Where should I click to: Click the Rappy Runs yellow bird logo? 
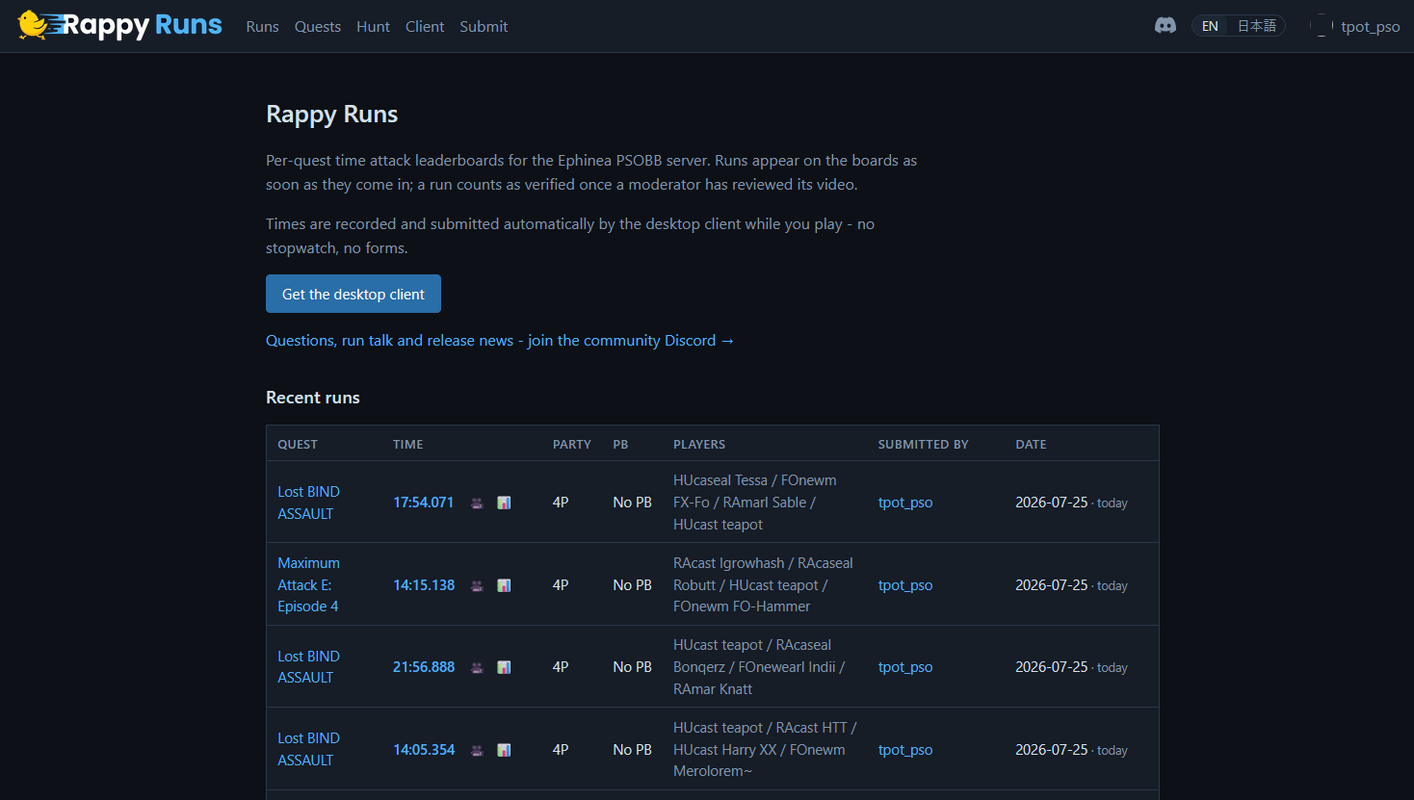coord(33,25)
